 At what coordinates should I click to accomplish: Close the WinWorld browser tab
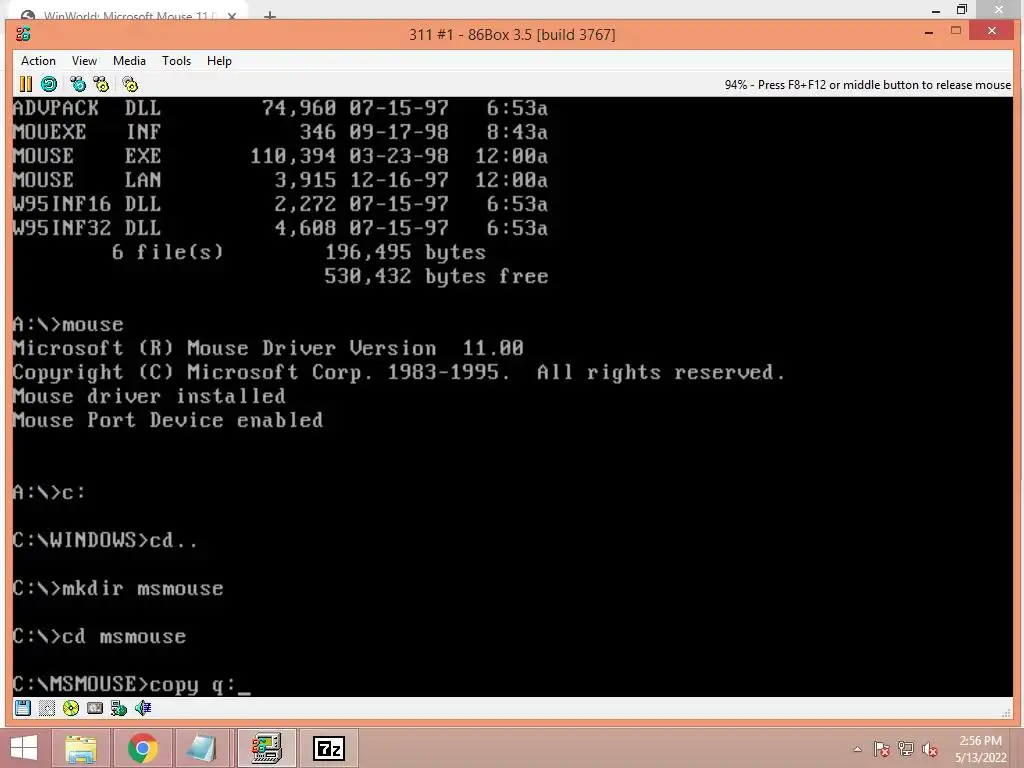(232, 16)
